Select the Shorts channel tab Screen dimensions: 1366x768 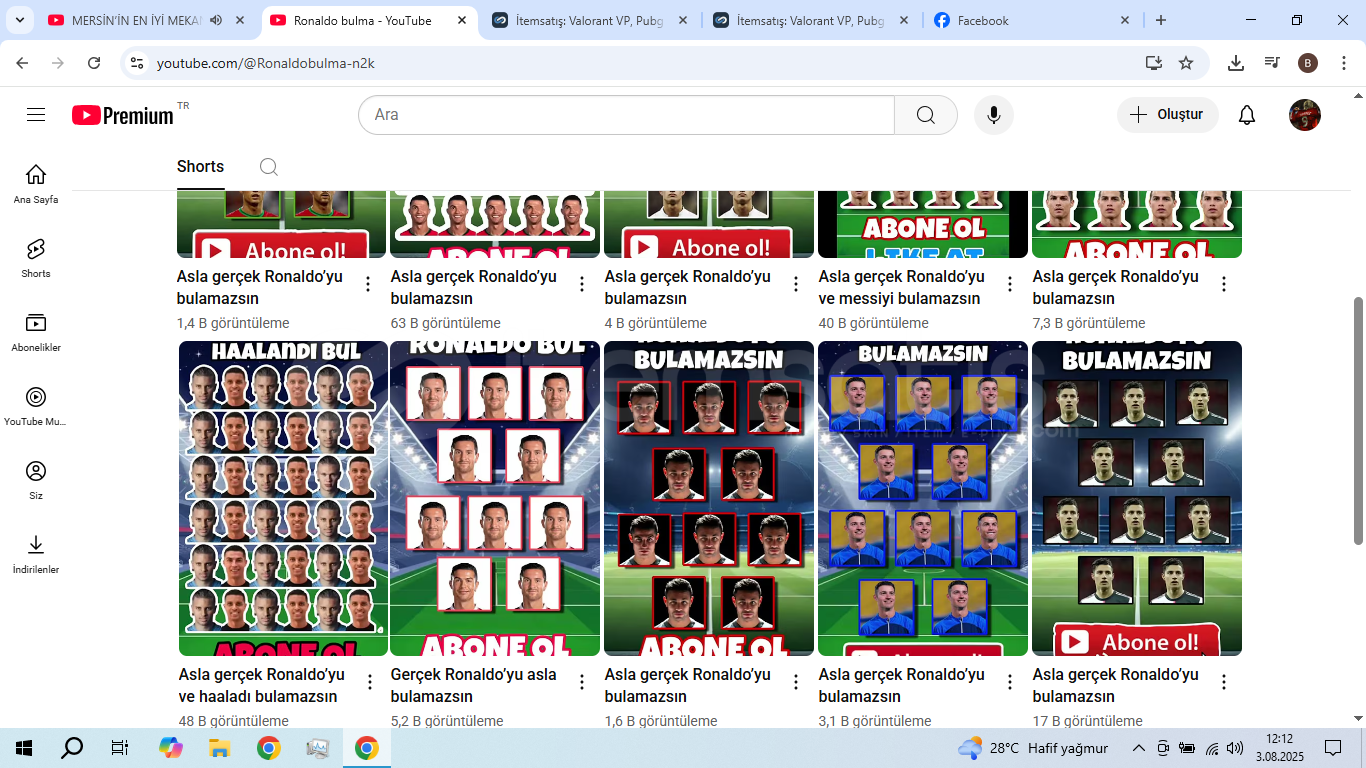tap(200, 167)
